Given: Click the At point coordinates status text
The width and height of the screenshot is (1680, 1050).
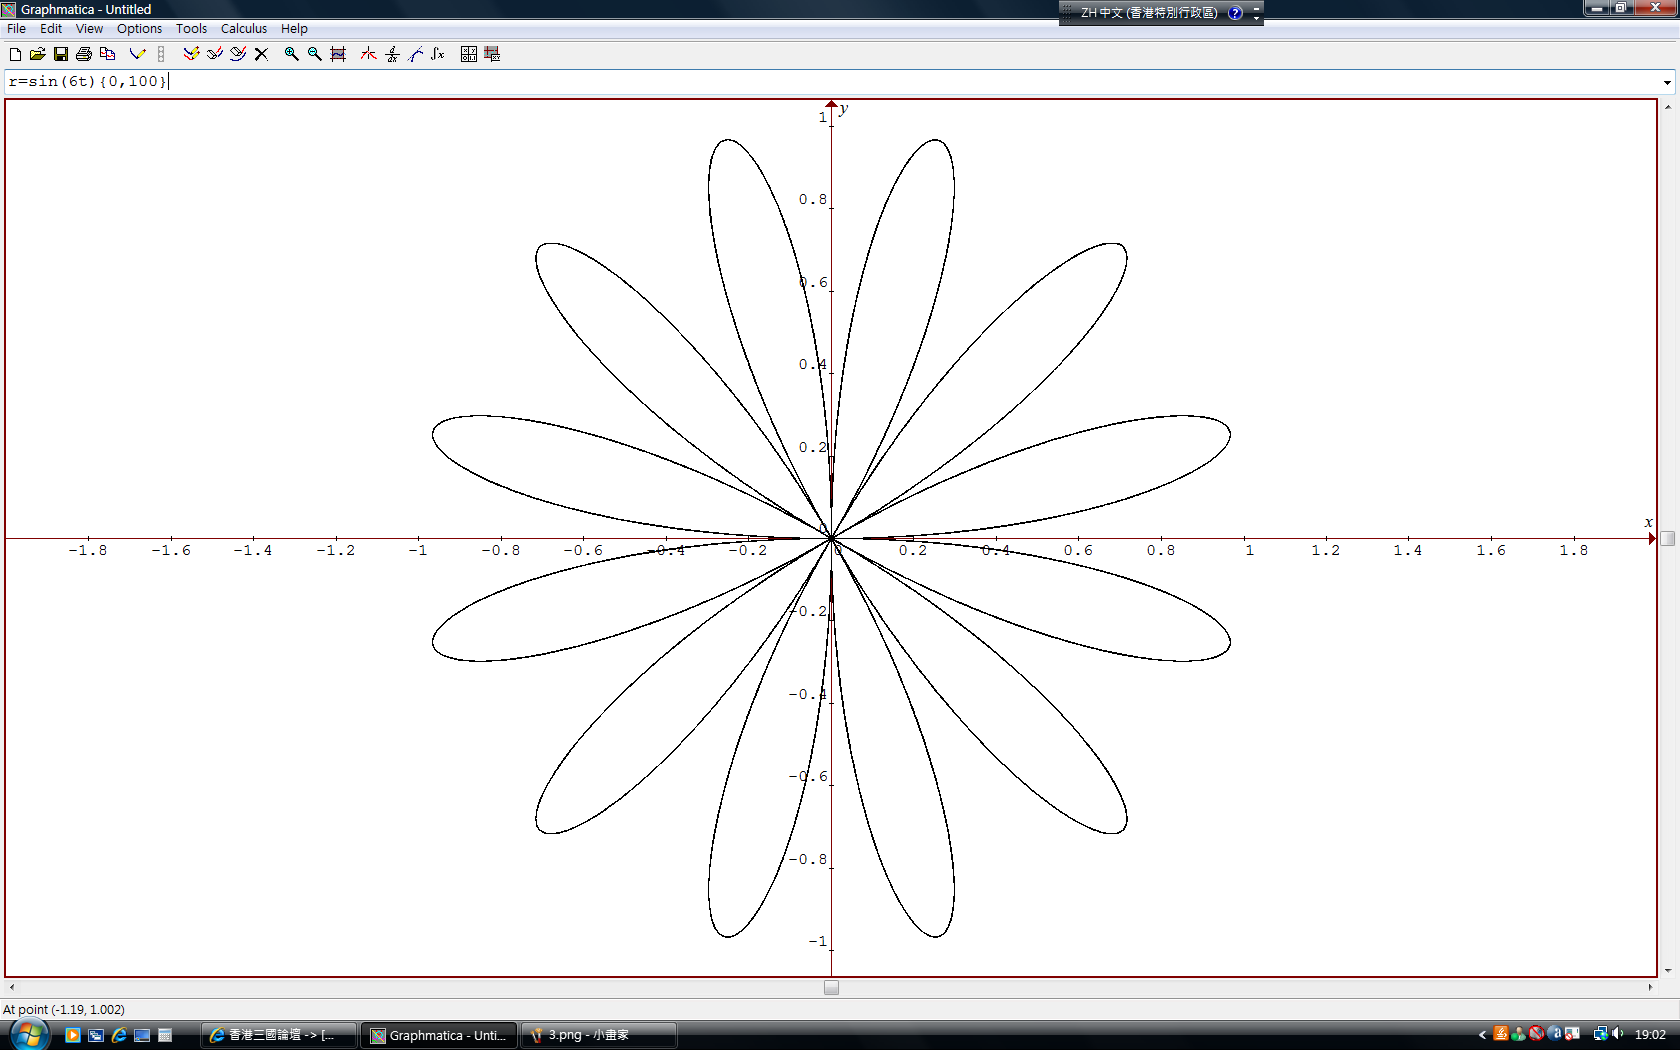Looking at the screenshot, I should click(64, 1010).
